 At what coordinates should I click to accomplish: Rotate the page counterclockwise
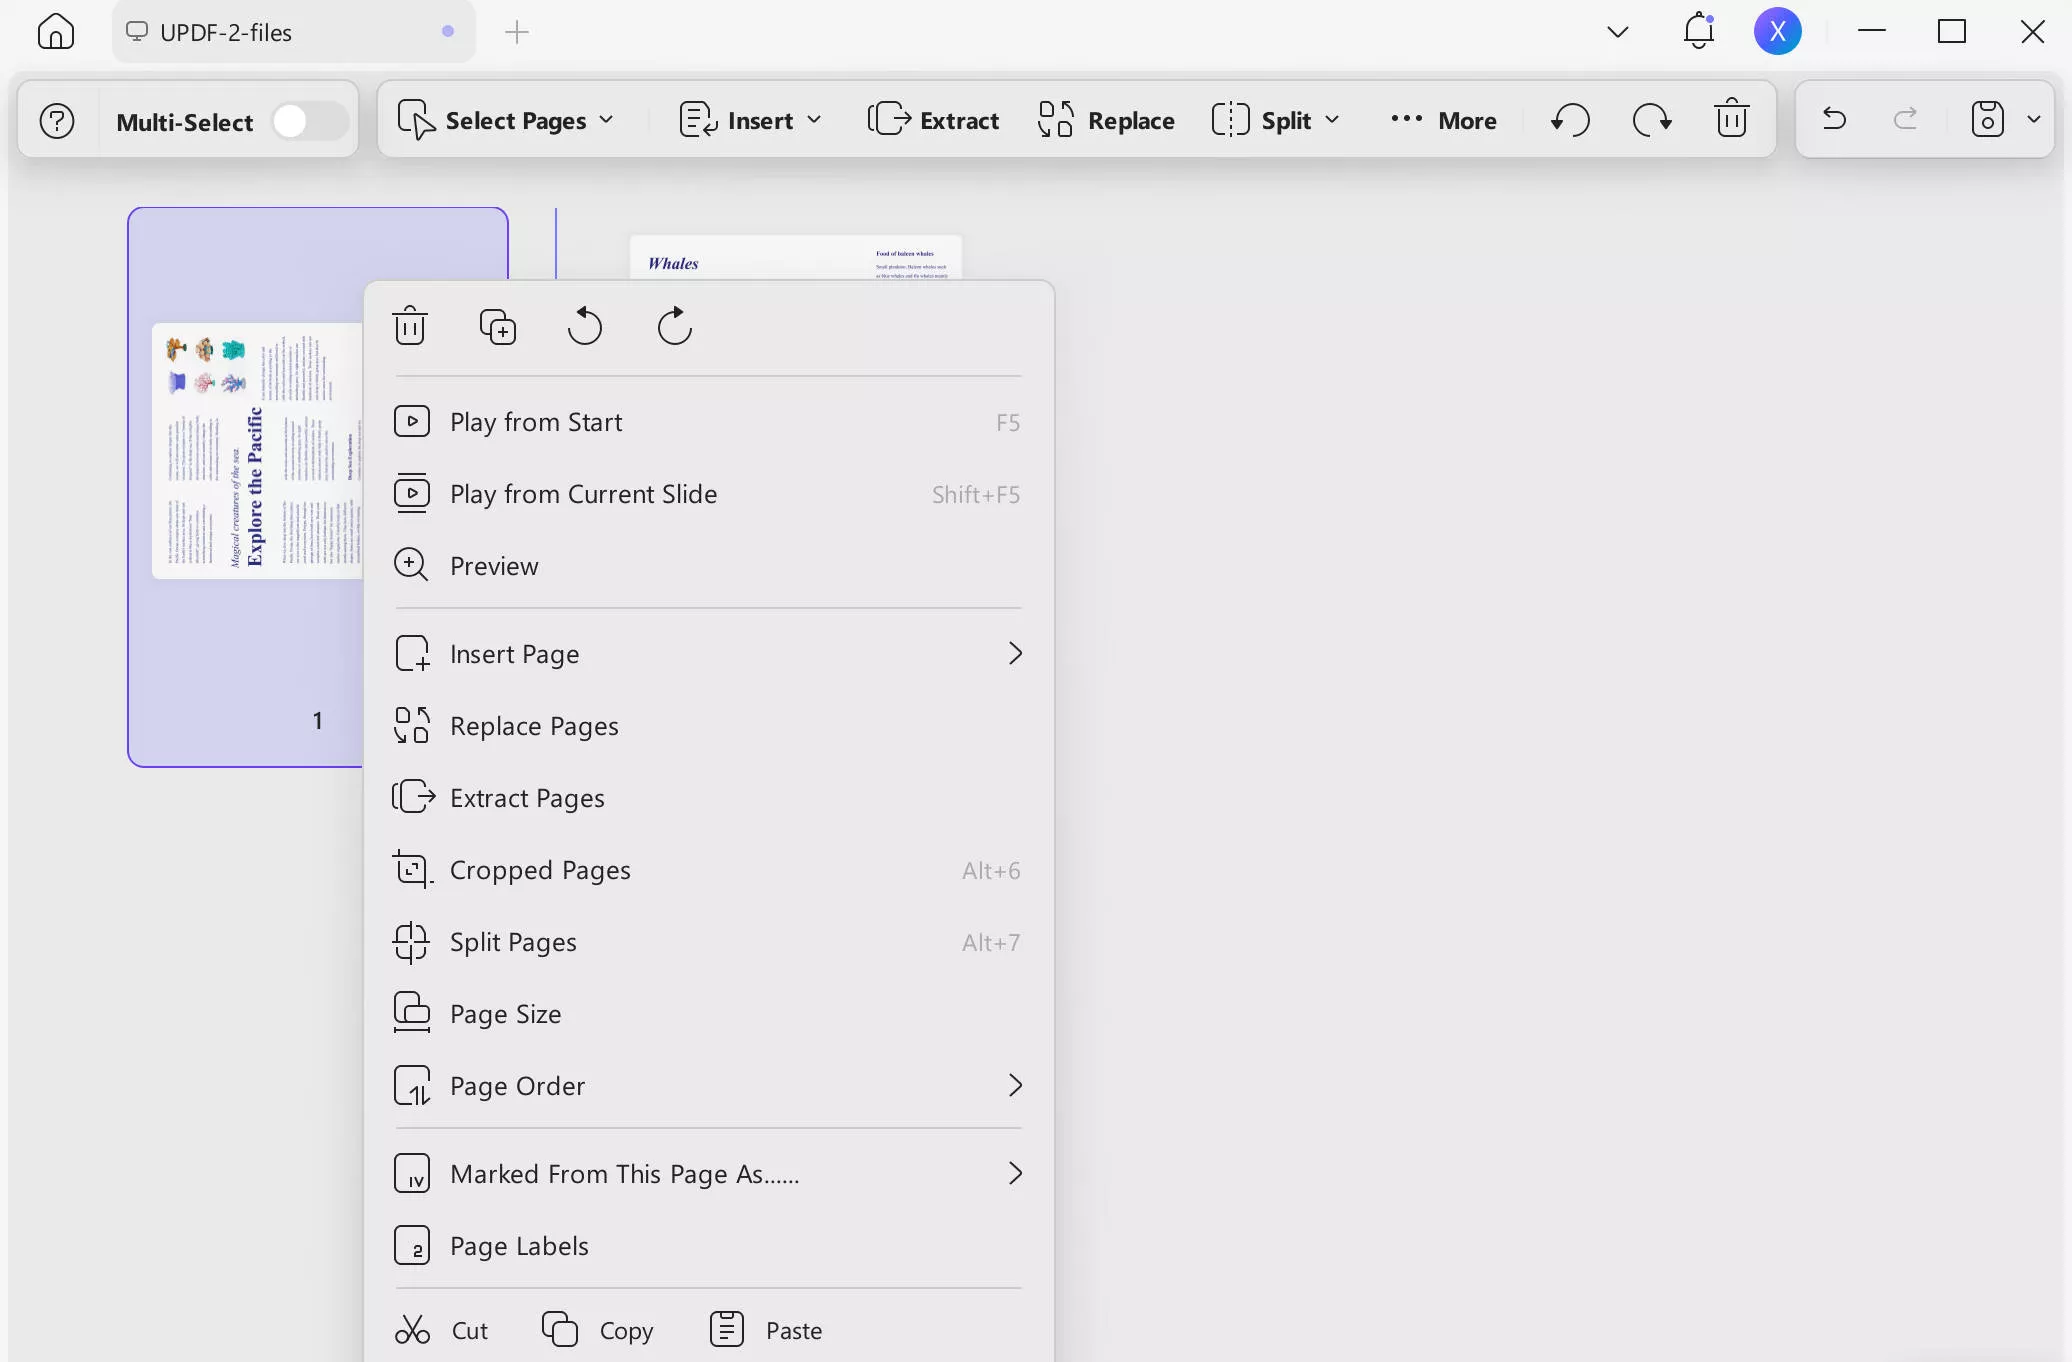click(x=585, y=325)
